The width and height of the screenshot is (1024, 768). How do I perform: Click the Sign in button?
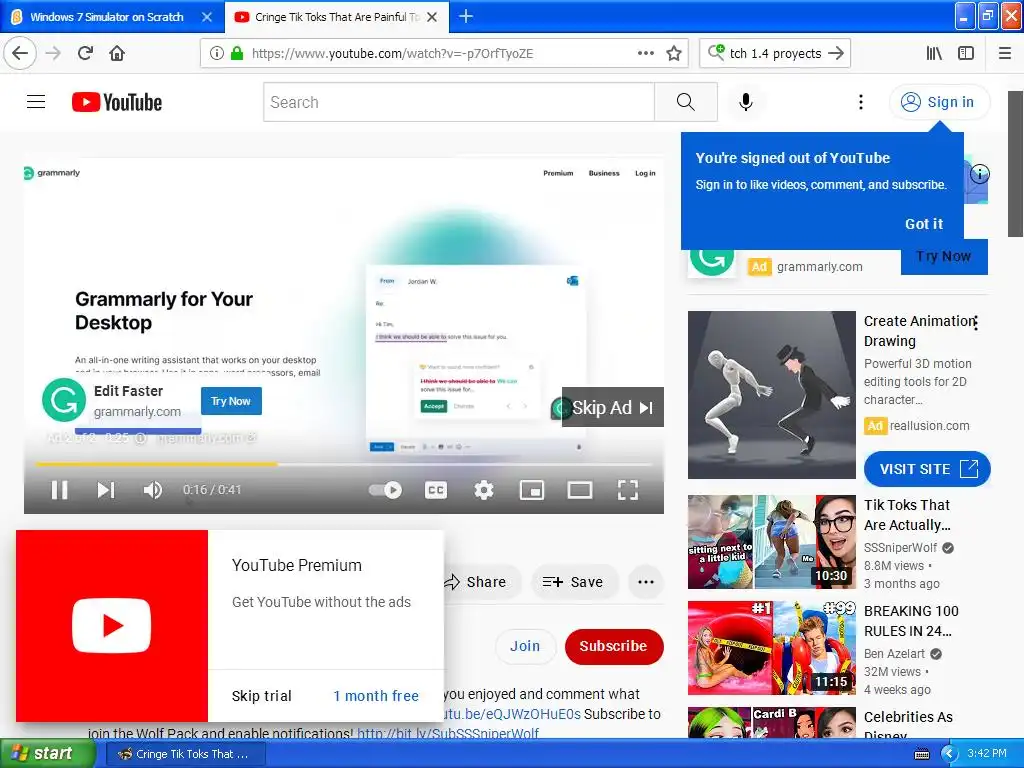click(x=939, y=102)
